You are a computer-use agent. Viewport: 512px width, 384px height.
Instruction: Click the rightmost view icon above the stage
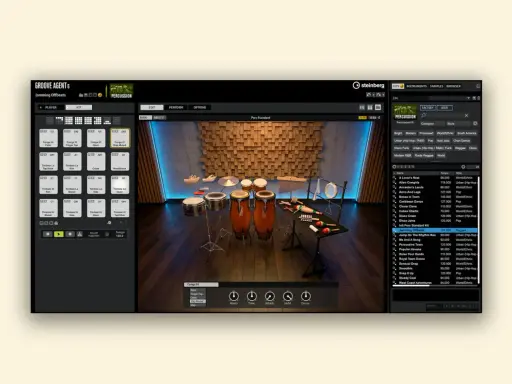(378, 107)
